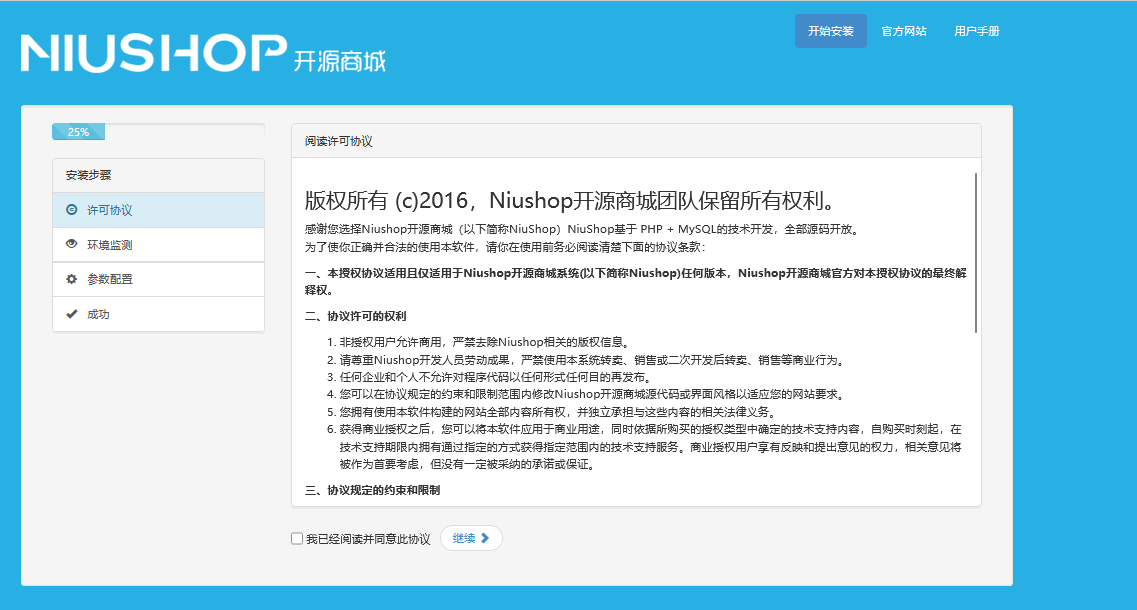1137x610 pixels.
Task: Click the NIUSHOP logo
Action: tap(154, 53)
